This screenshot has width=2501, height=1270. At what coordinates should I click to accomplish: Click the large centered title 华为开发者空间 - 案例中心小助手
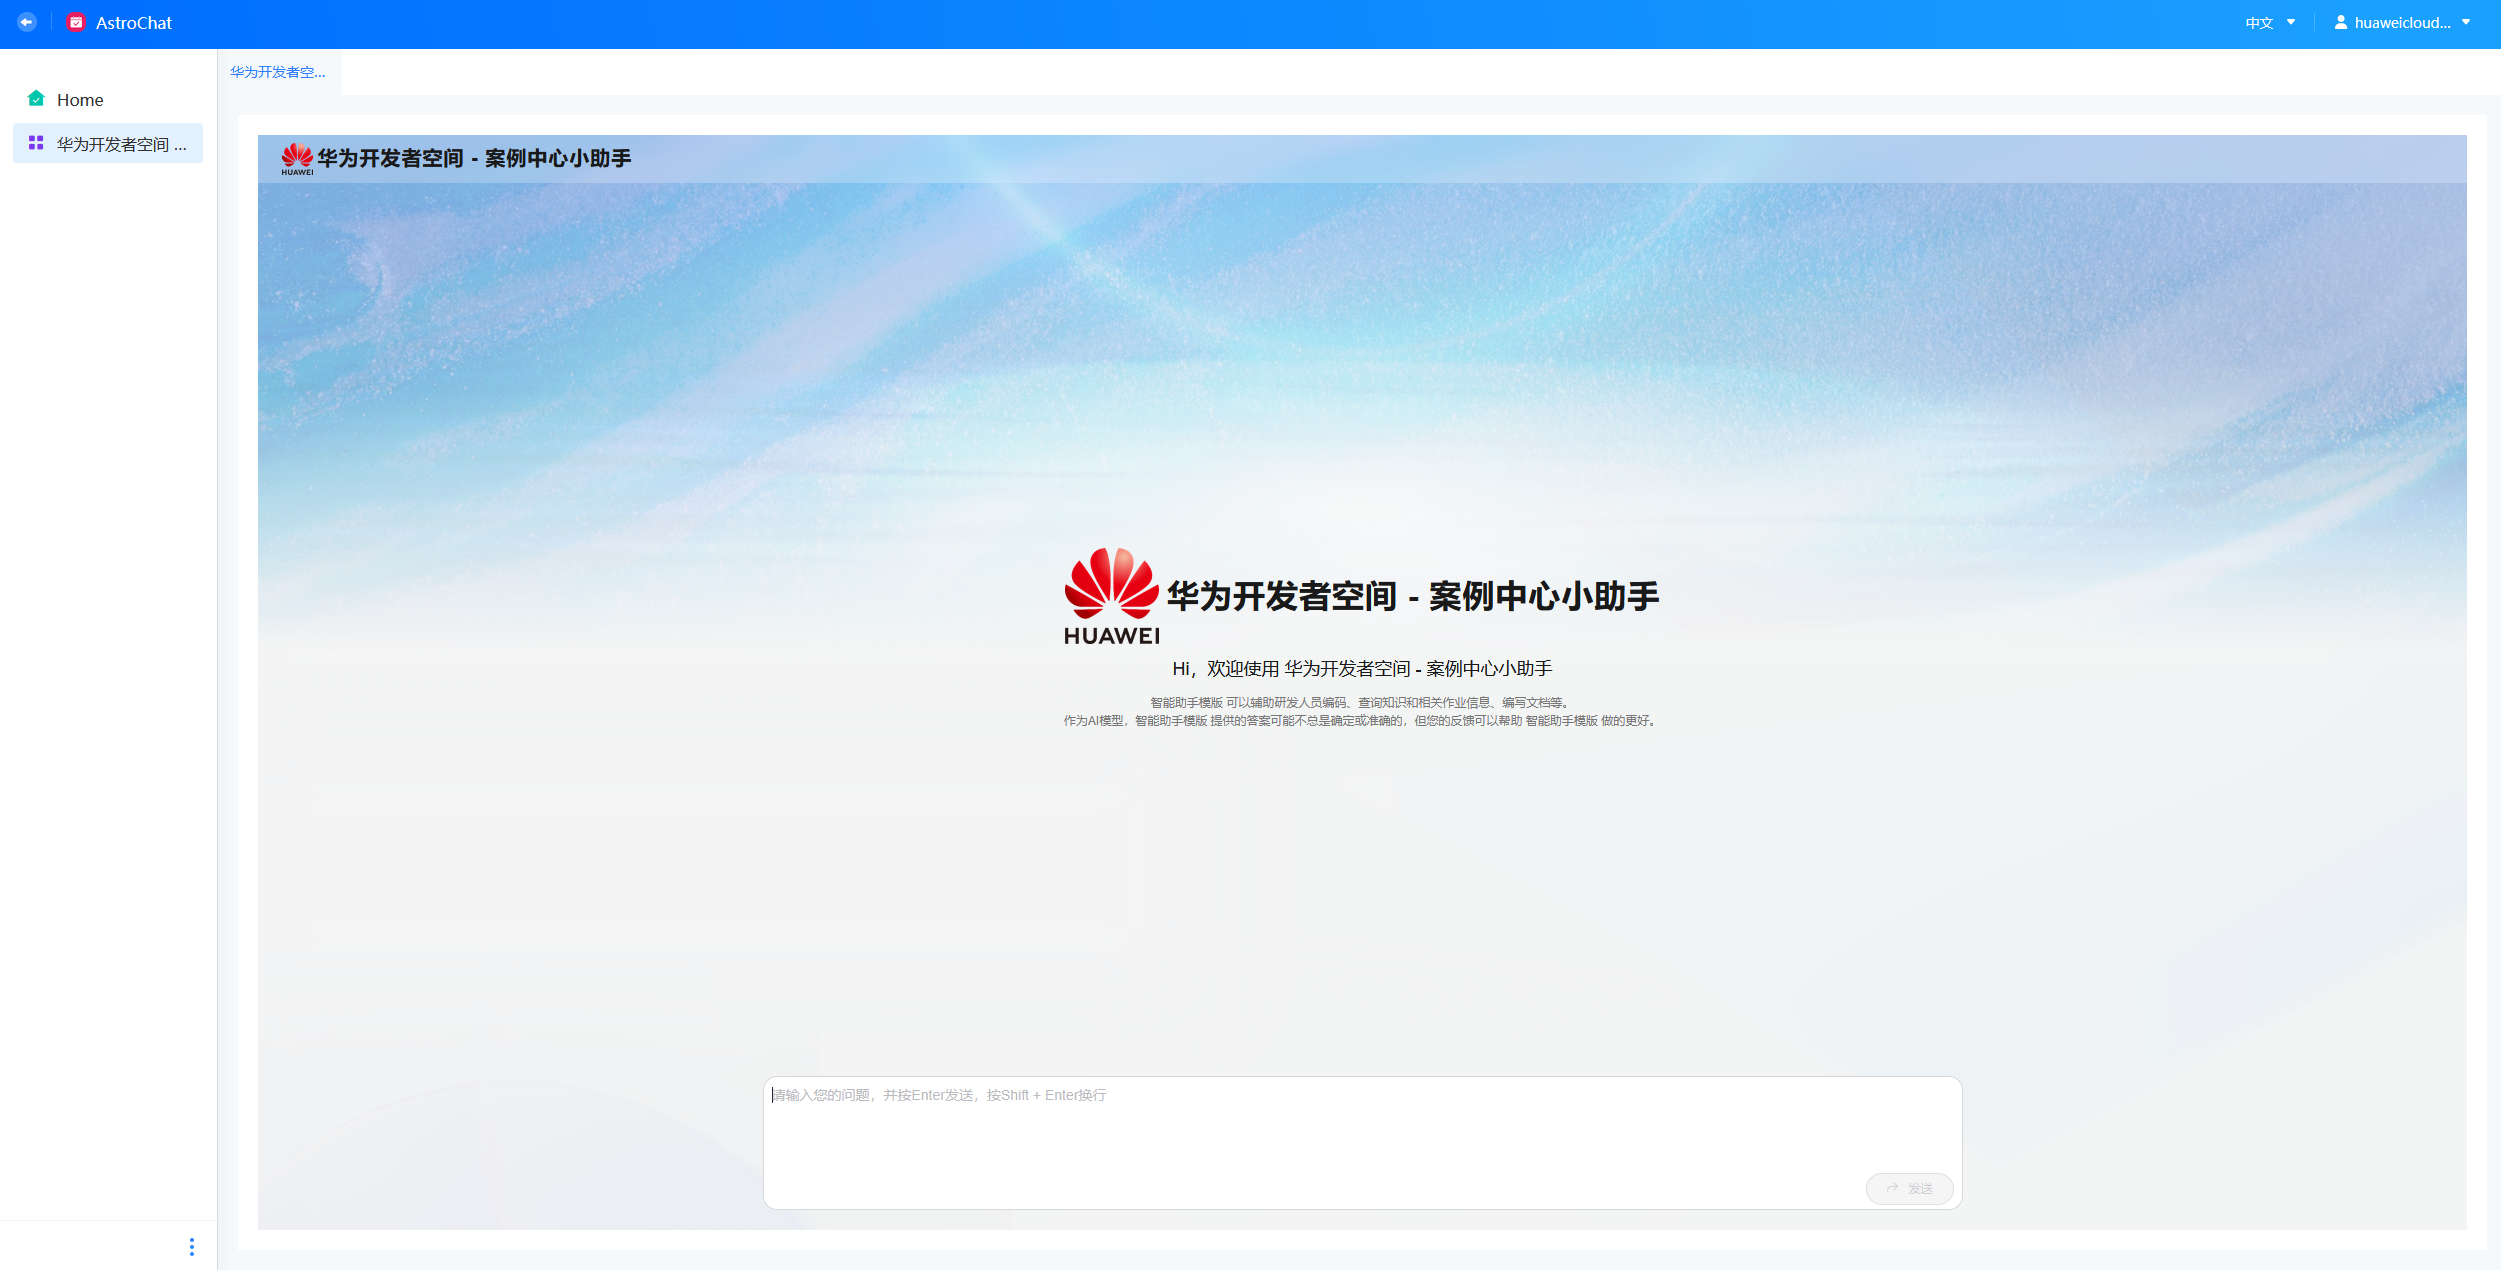tap(1413, 596)
